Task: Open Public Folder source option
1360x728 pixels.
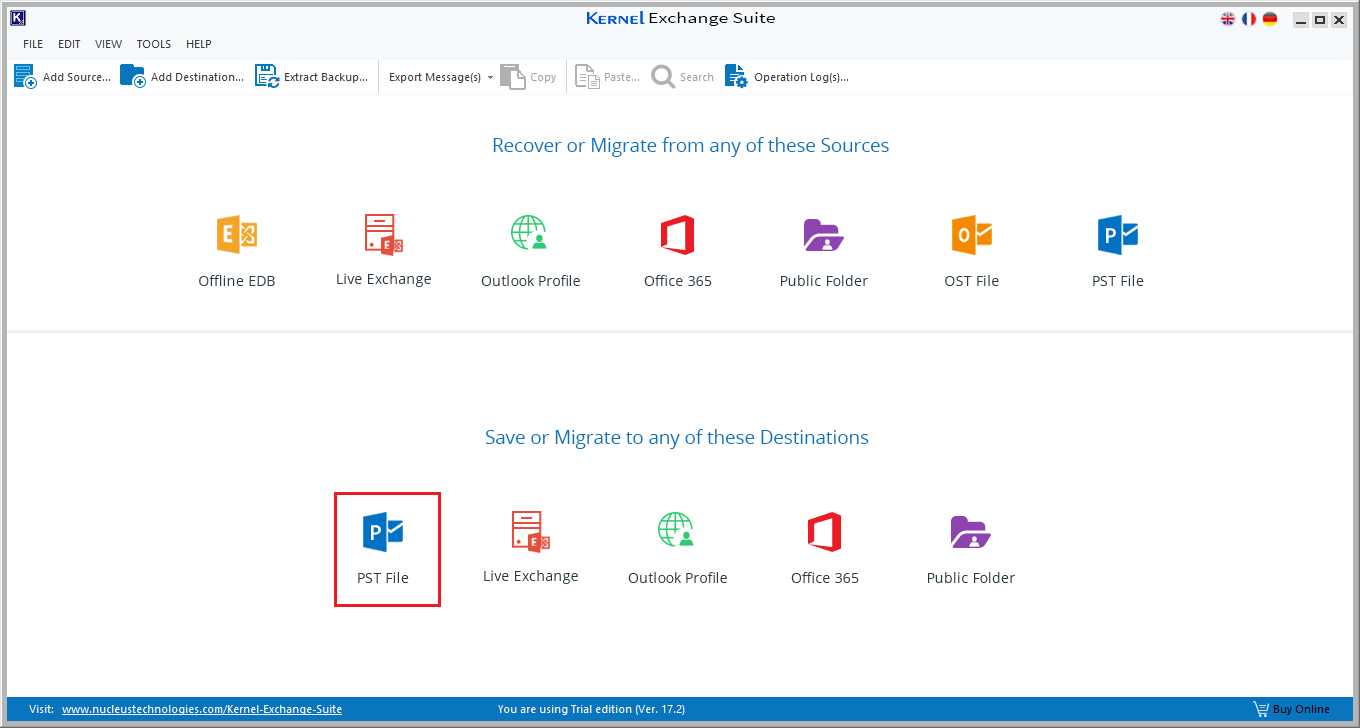Action: coord(824,252)
